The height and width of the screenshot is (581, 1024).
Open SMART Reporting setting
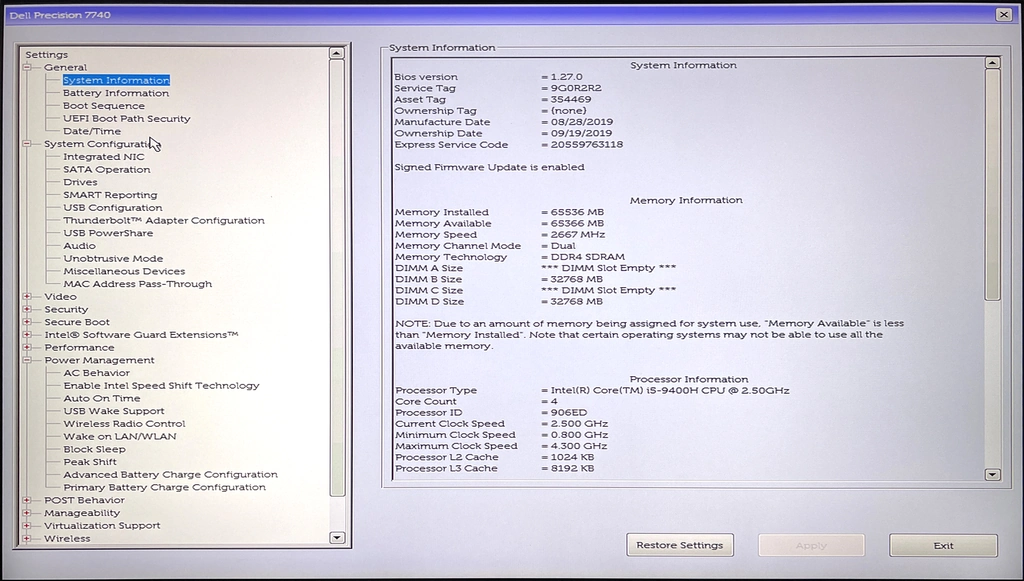[110, 195]
